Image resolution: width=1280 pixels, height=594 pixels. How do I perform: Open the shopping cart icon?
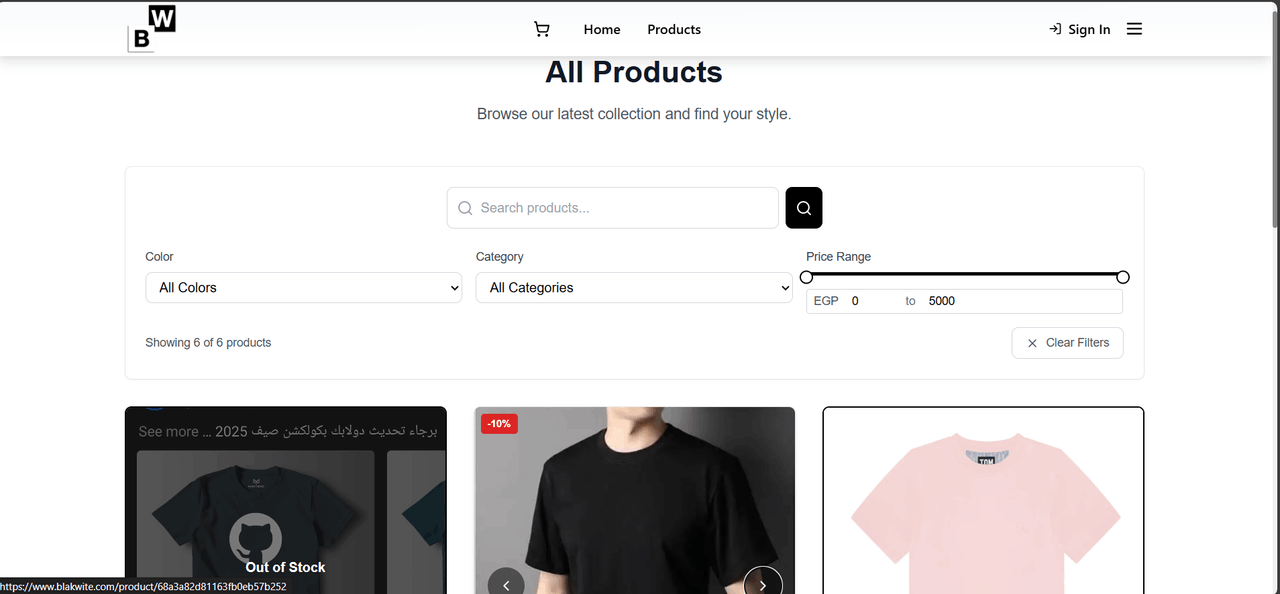click(542, 30)
